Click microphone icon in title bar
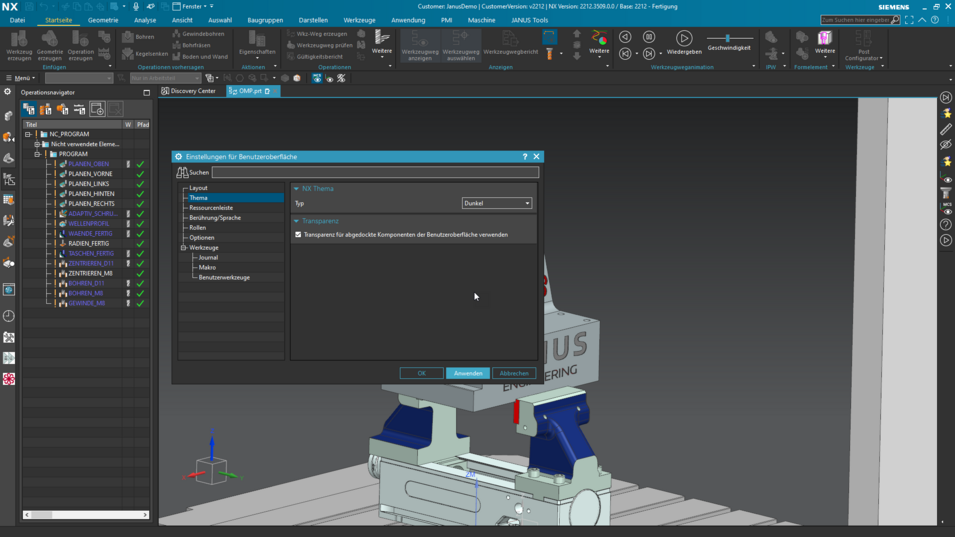The height and width of the screenshot is (537, 955). tap(136, 6)
